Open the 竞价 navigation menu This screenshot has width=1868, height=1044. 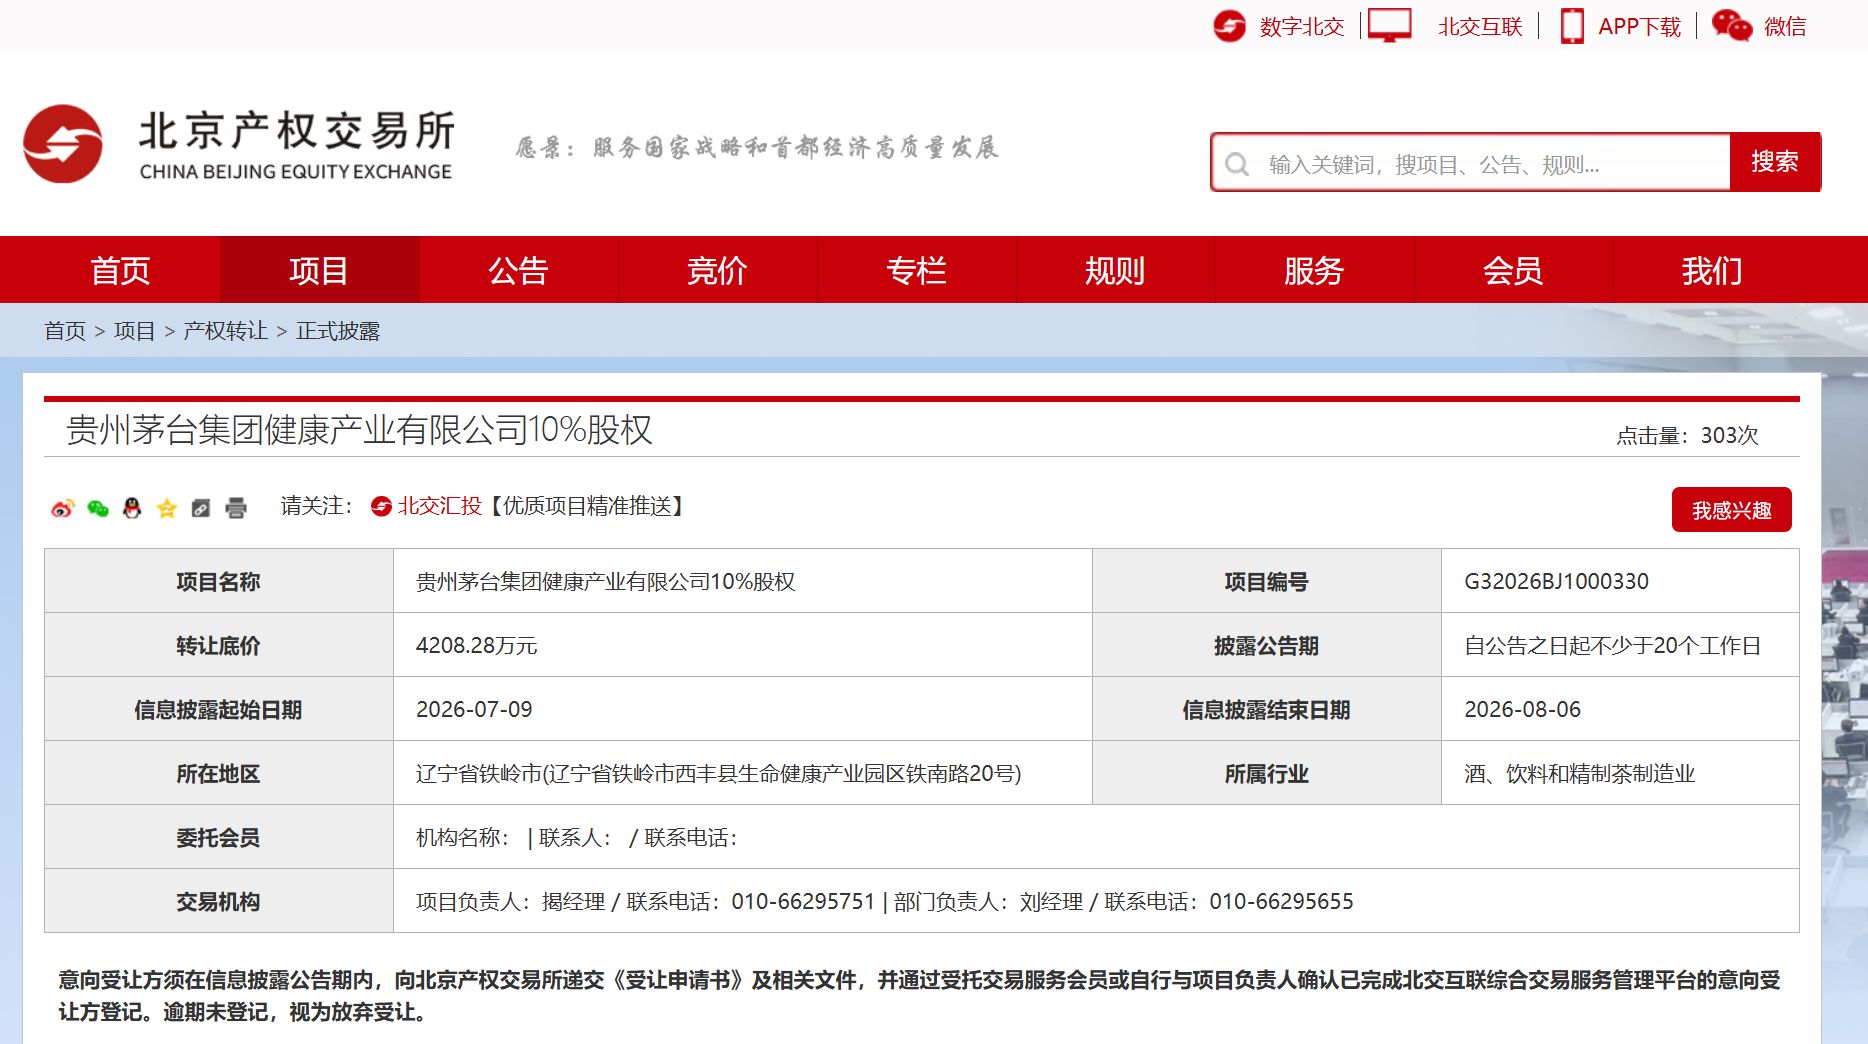tap(717, 270)
